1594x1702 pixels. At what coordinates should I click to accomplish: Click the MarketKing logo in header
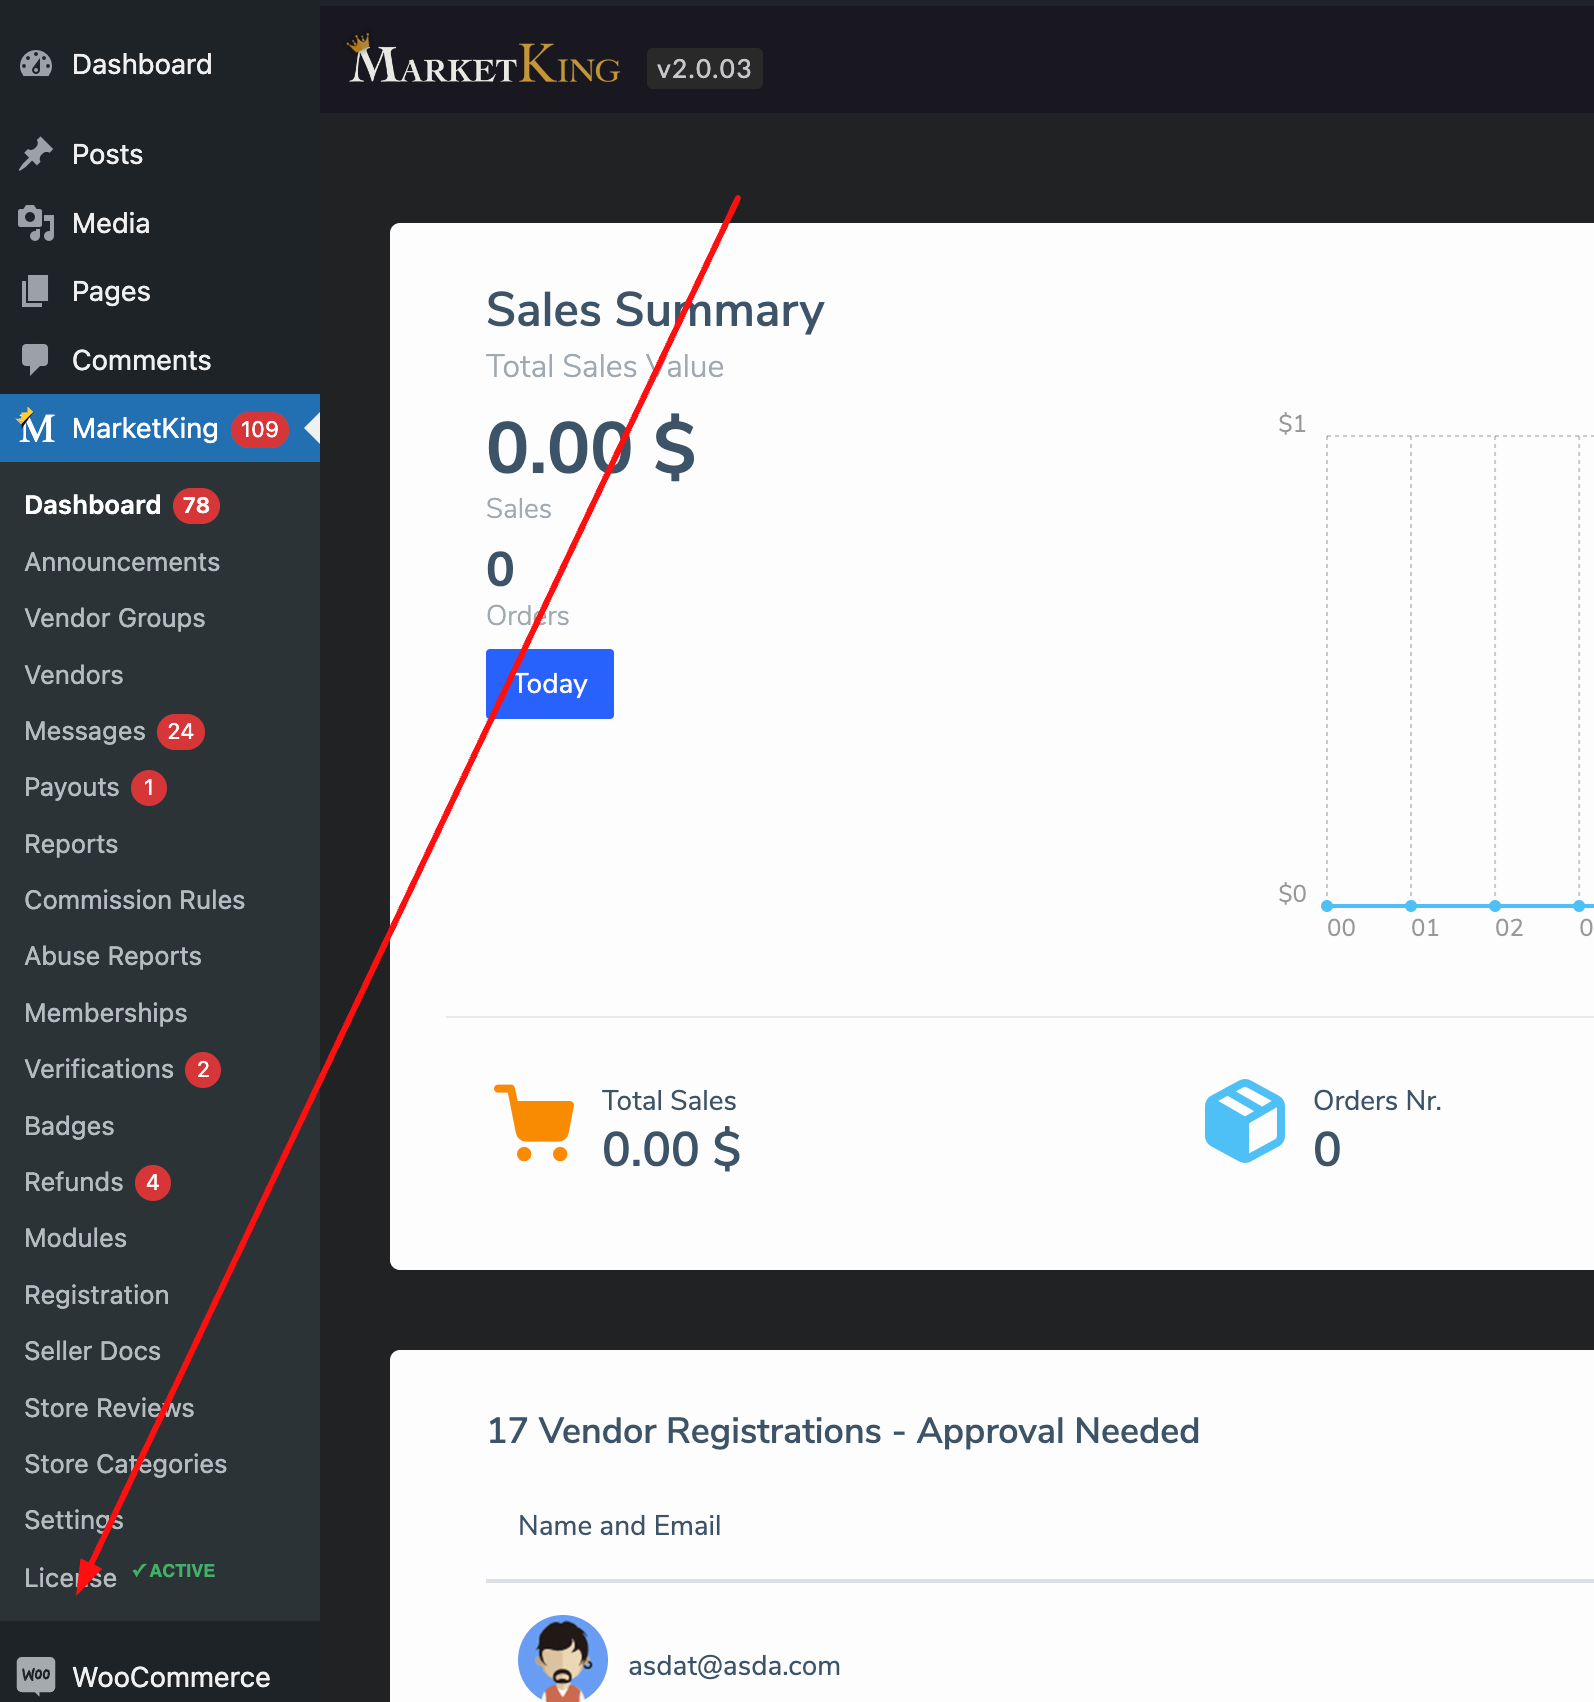pos(485,62)
